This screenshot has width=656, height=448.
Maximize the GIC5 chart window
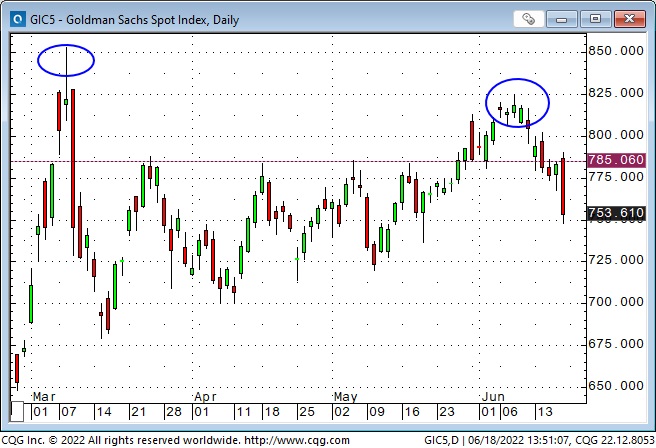tap(595, 19)
